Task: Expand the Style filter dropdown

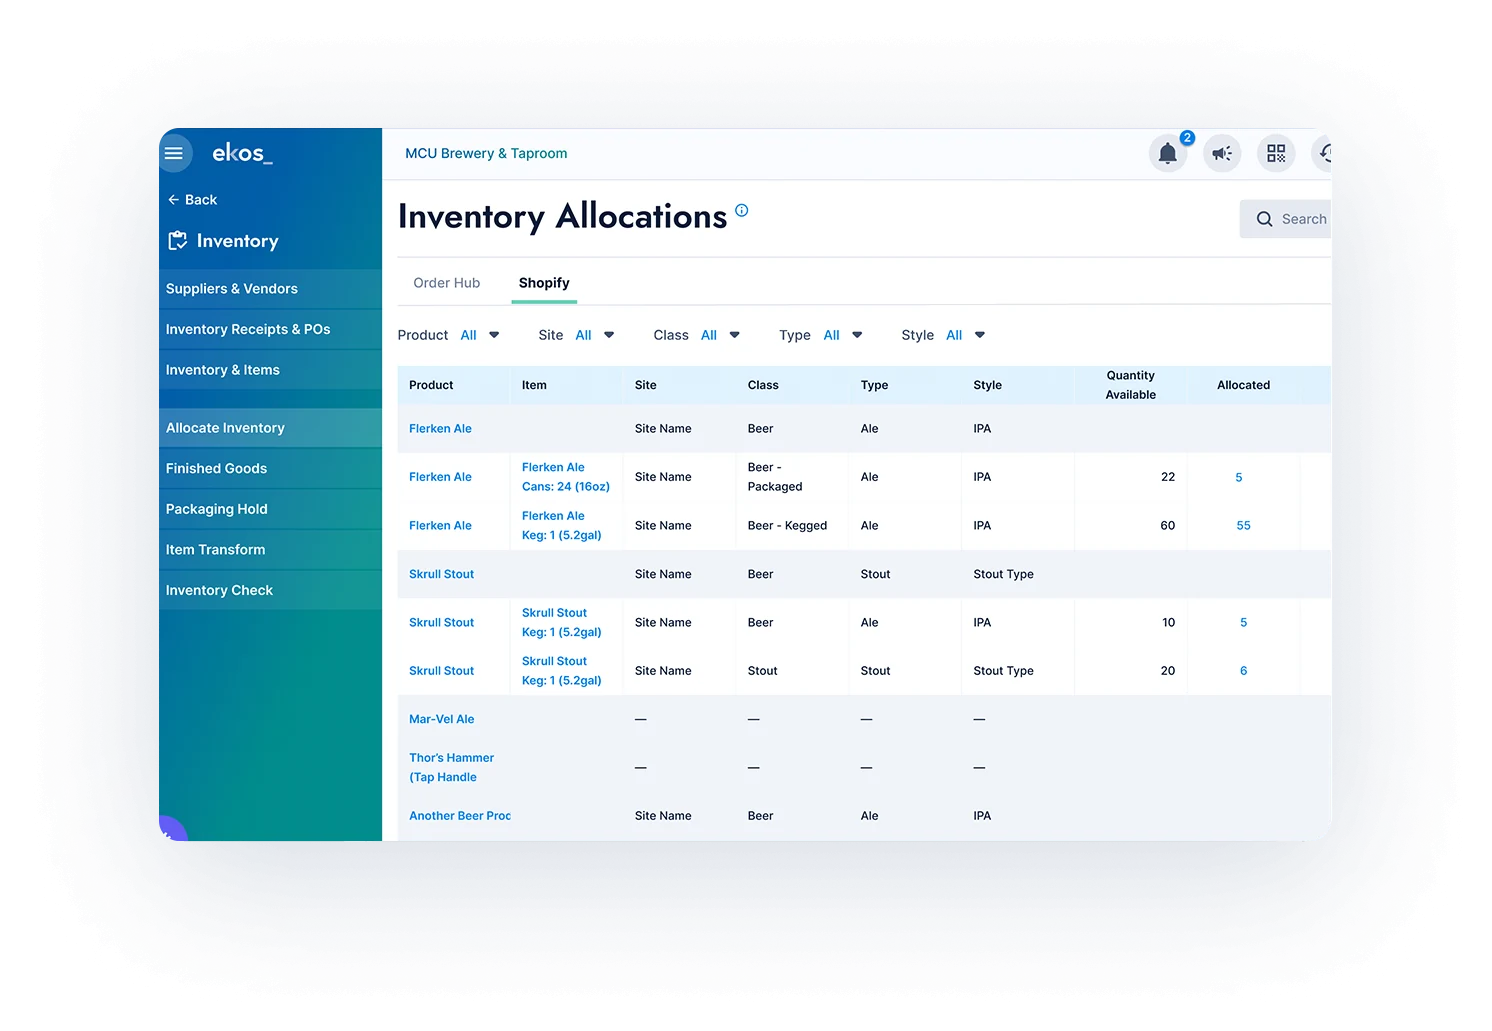Action: [x=979, y=335]
